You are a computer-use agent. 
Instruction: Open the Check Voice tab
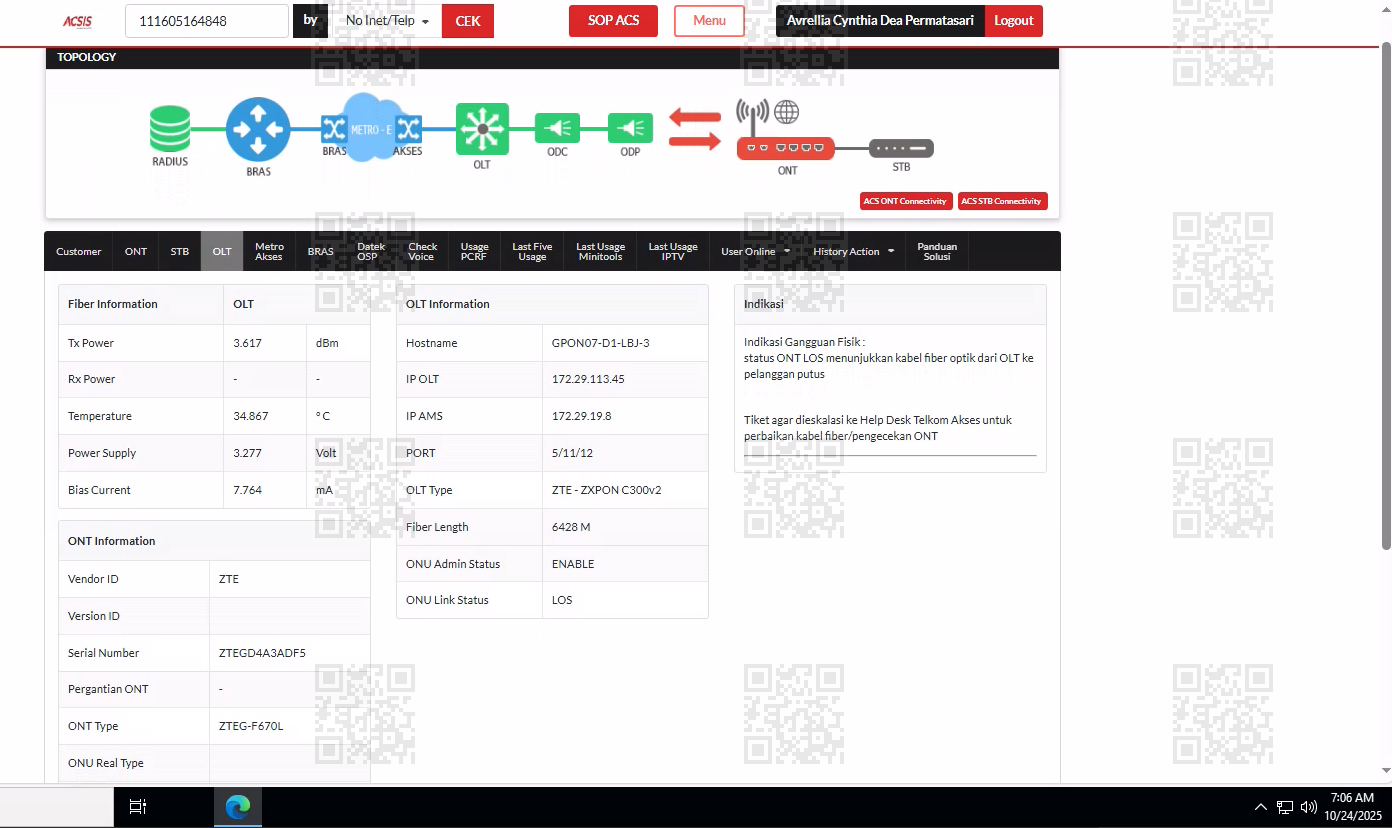pos(422,252)
